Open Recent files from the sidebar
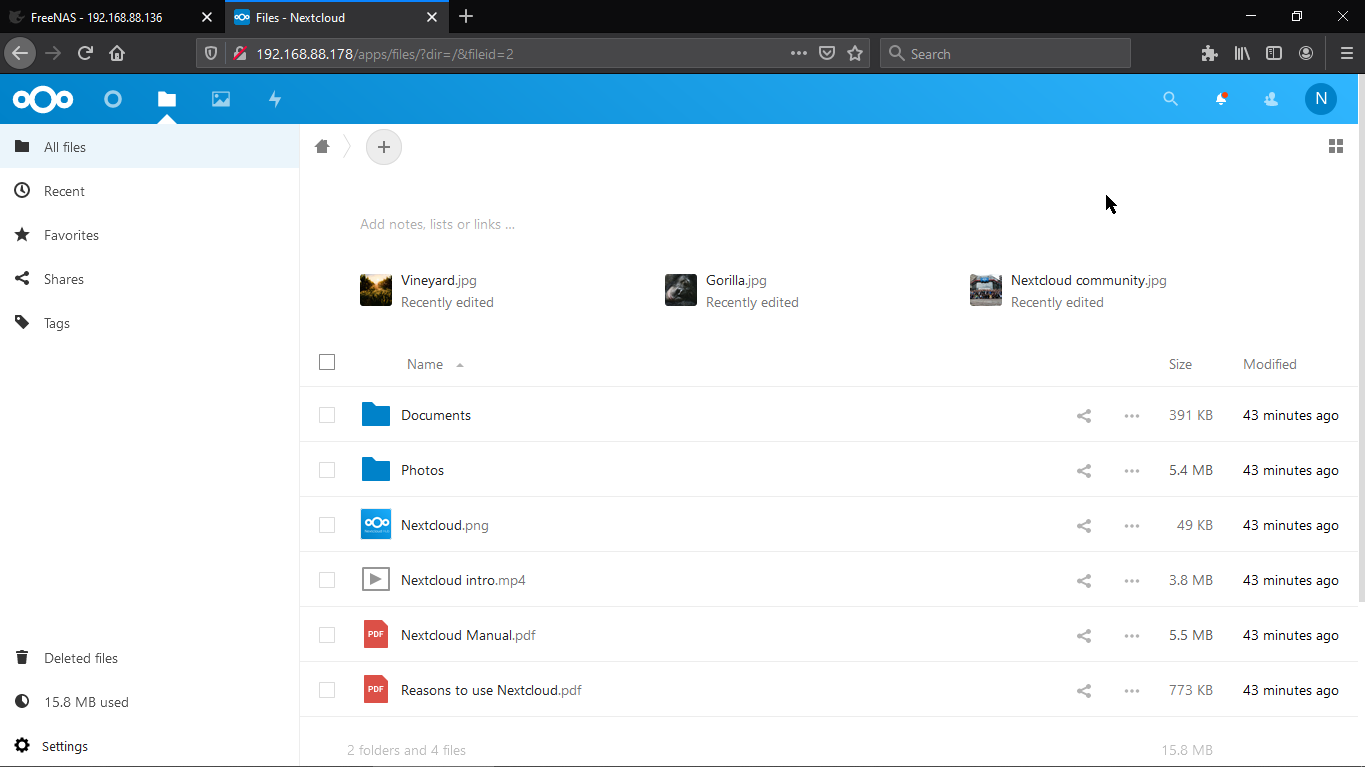The height and width of the screenshot is (767, 1365). click(62, 190)
